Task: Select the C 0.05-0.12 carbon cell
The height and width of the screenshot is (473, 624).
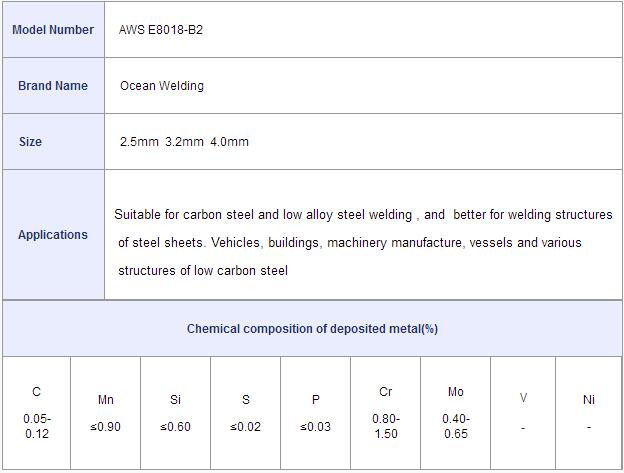Action: tap(37, 413)
